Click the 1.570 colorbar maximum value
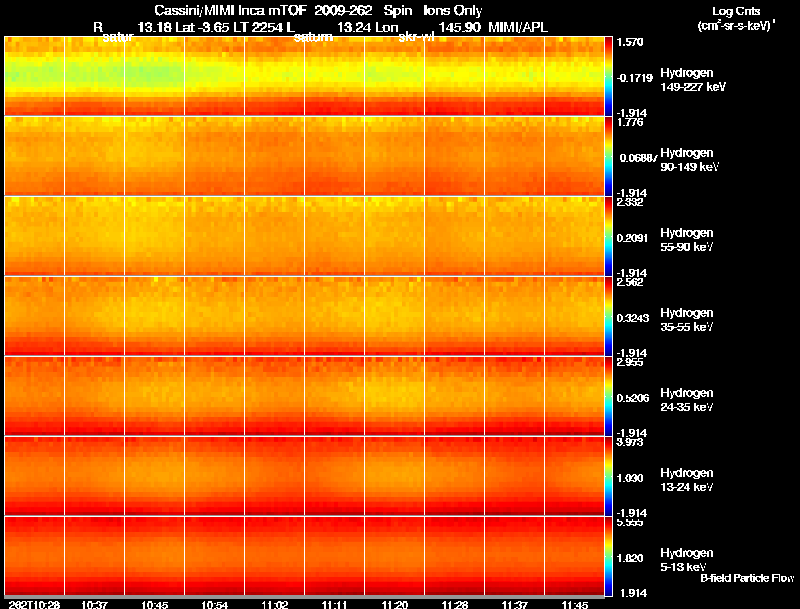 point(630,42)
